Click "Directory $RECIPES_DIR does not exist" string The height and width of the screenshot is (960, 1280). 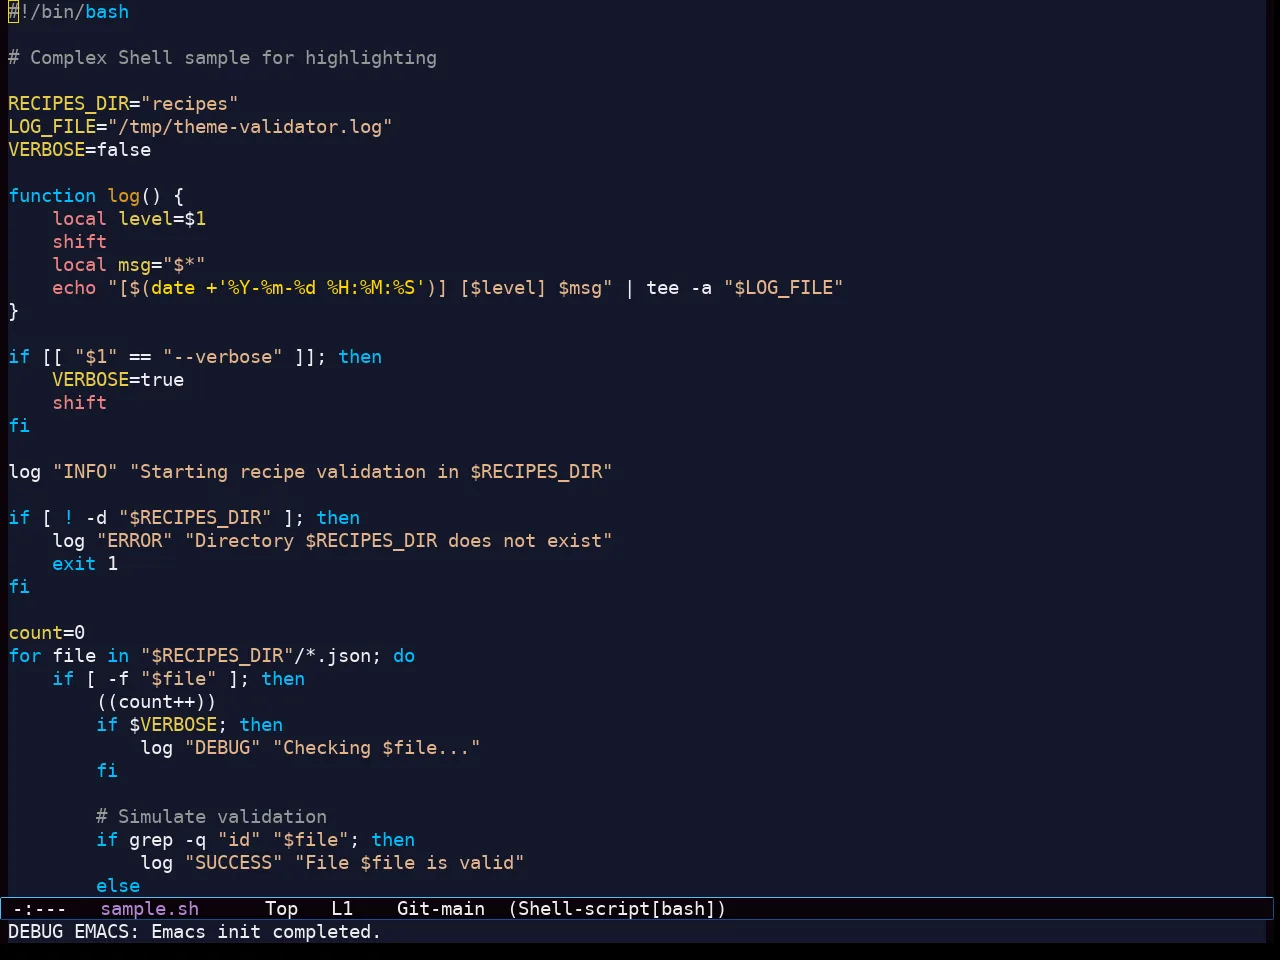coord(398,541)
